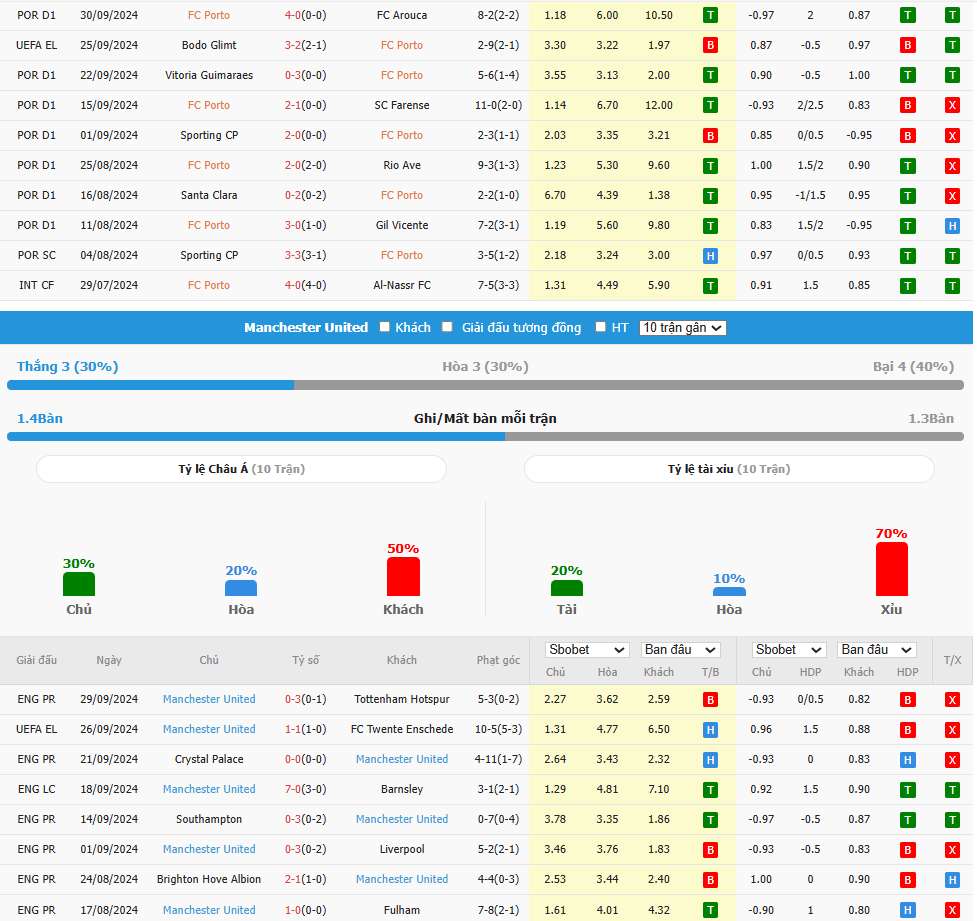Open the 10 trận gần dropdown
The image size is (977, 921).
(x=682, y=328)
